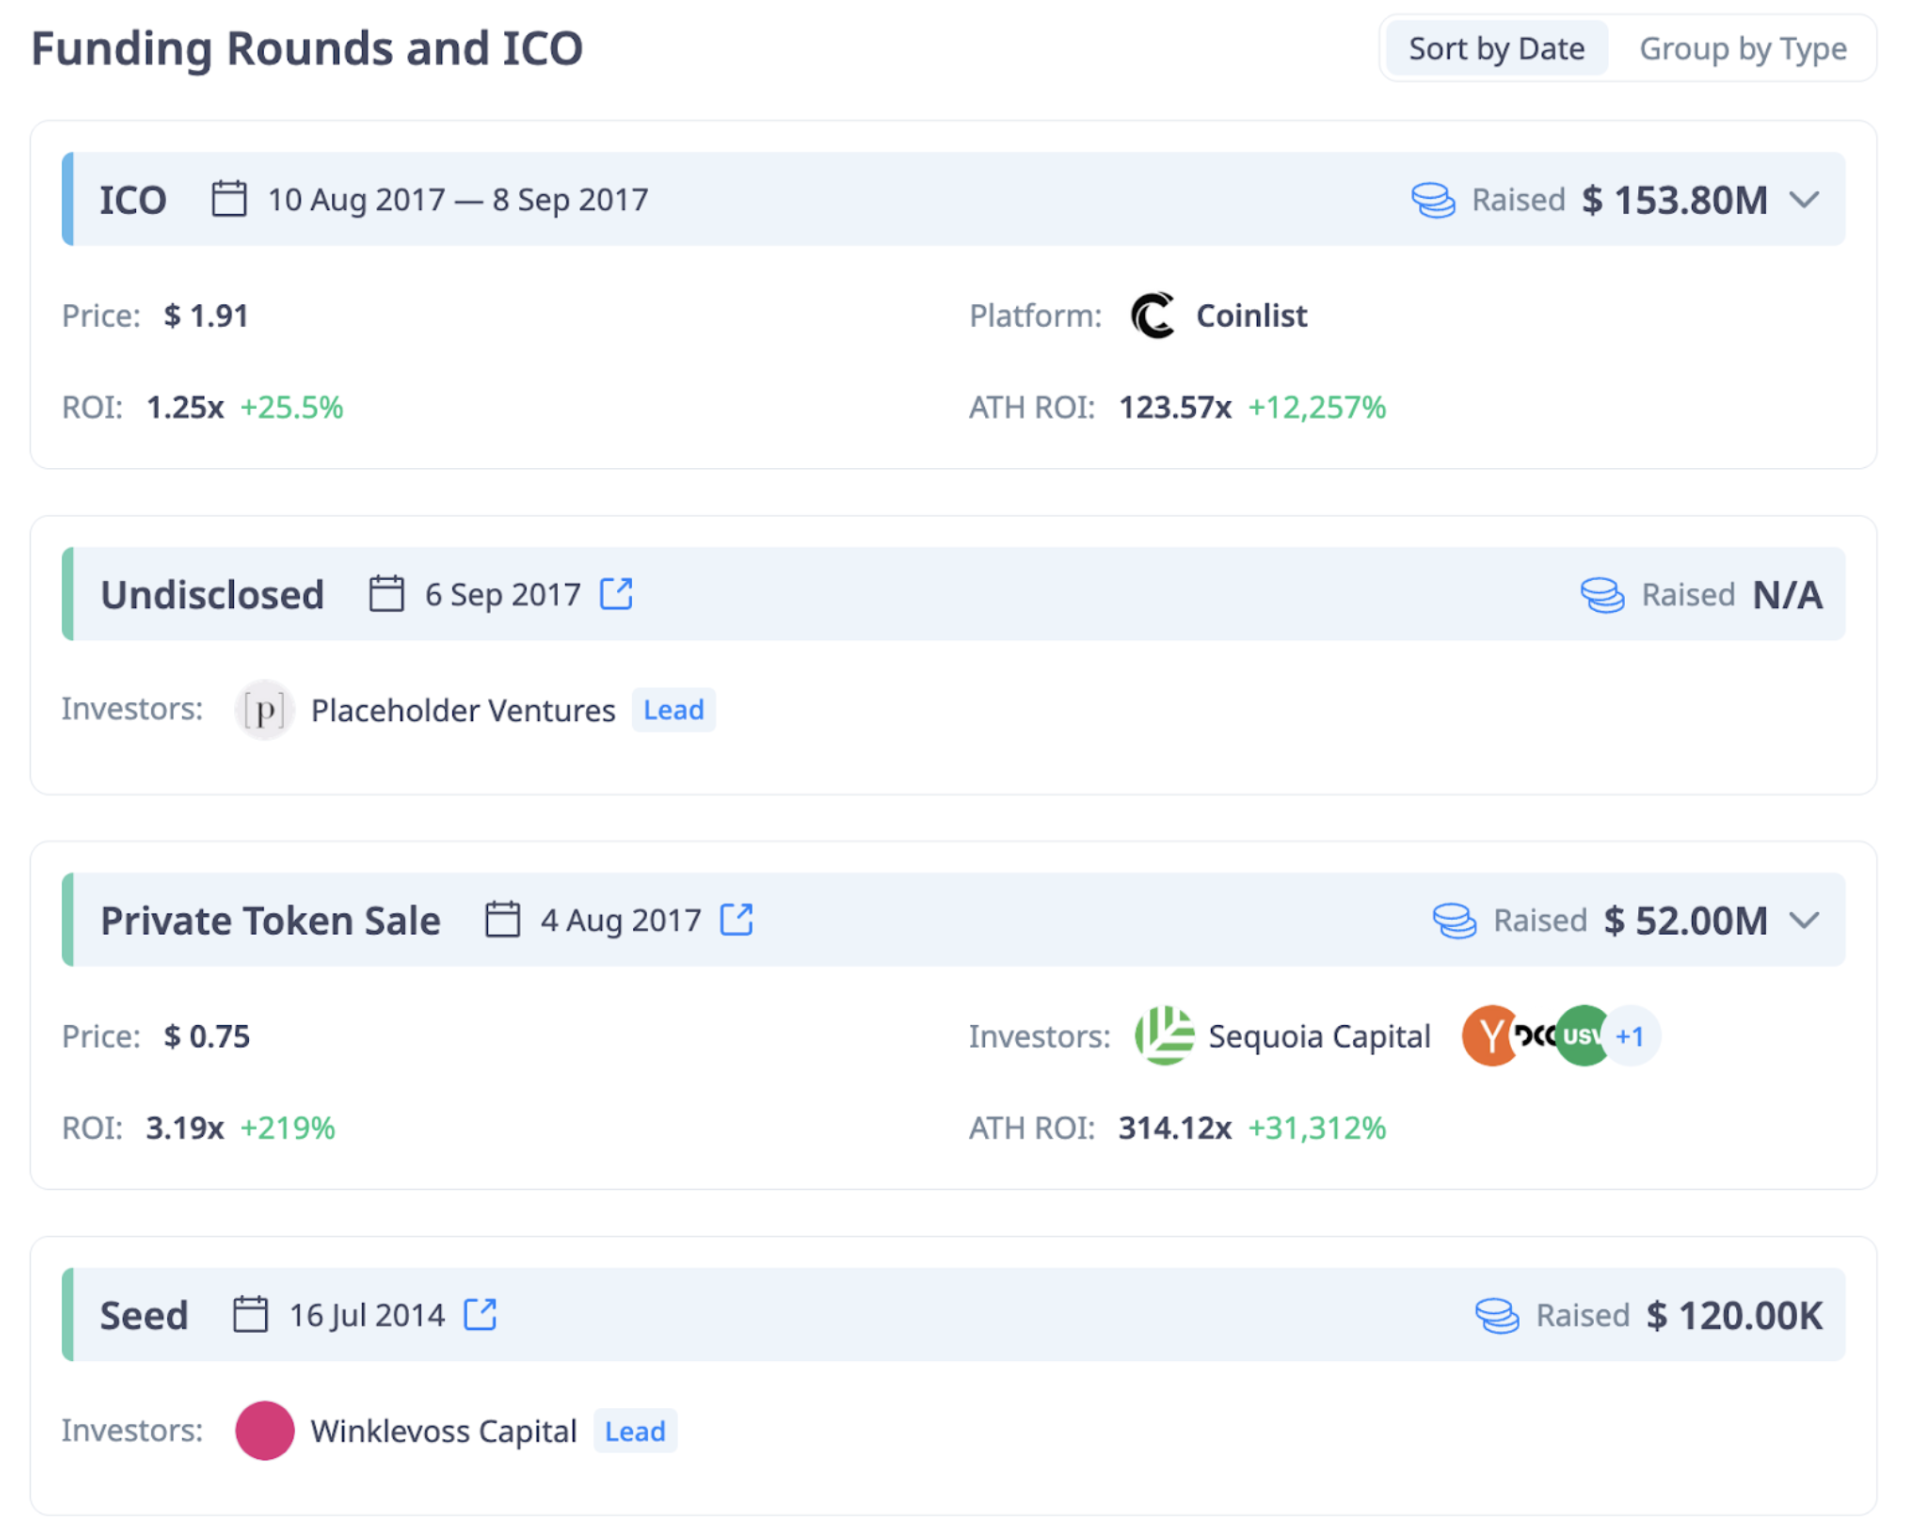Click the DCG black investor logo
The height and width of the screenshot is (1534, 1910).
click(x=1537, y=1036)
